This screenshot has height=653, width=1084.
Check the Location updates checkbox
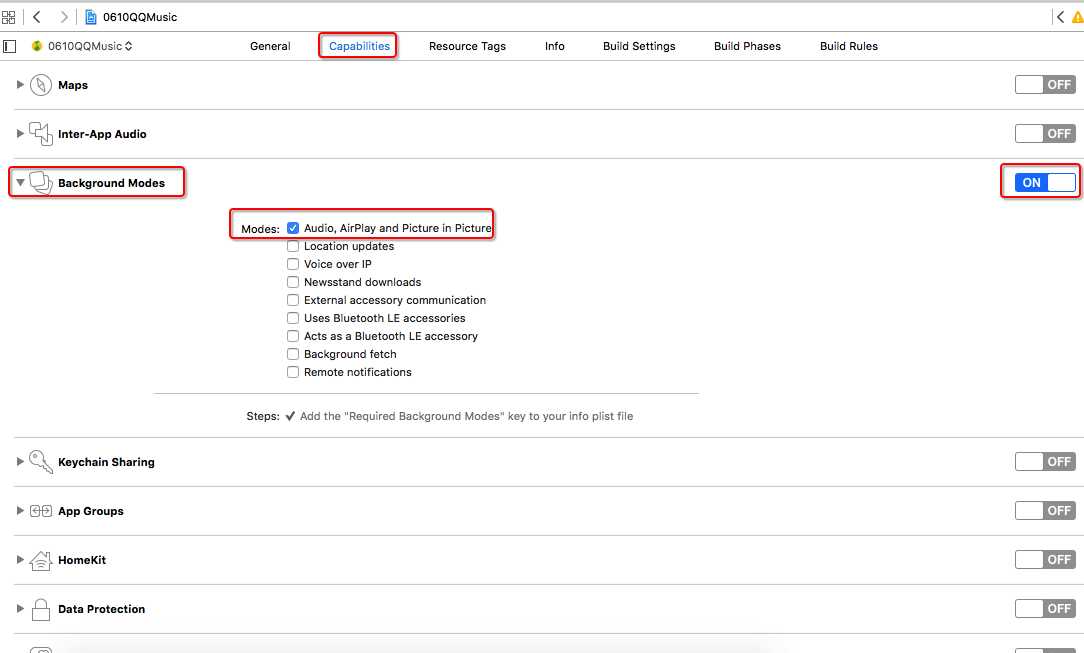click(x=293, y=246)
